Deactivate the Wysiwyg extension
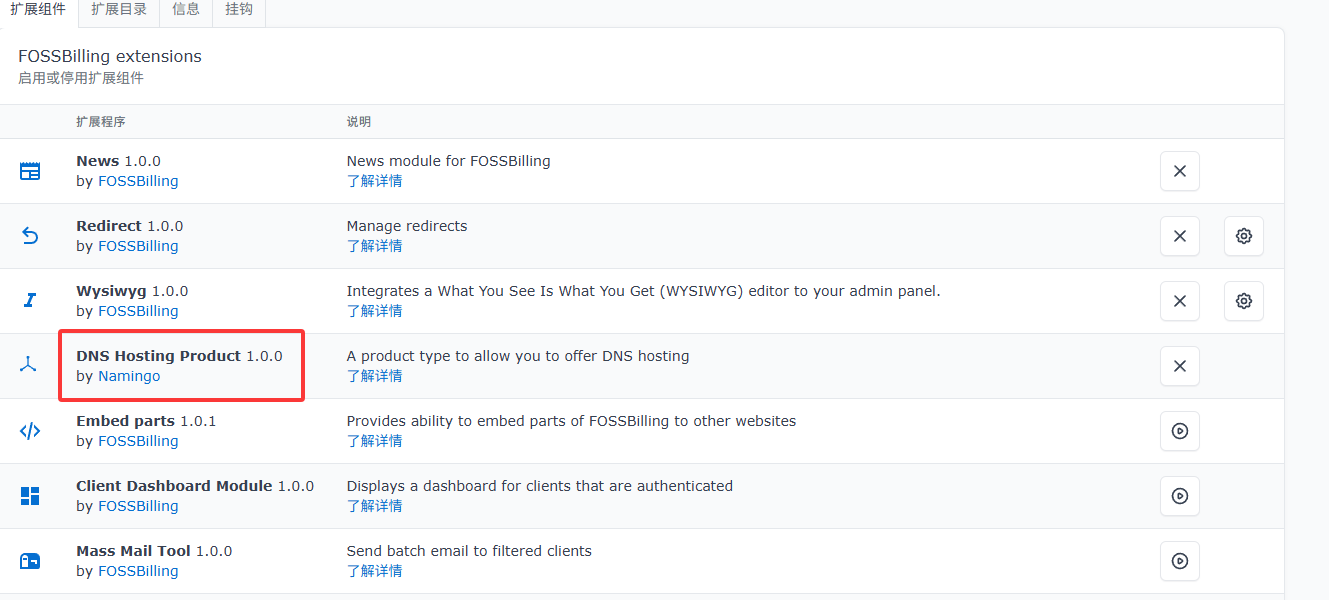 click(x=1179, y=301)
